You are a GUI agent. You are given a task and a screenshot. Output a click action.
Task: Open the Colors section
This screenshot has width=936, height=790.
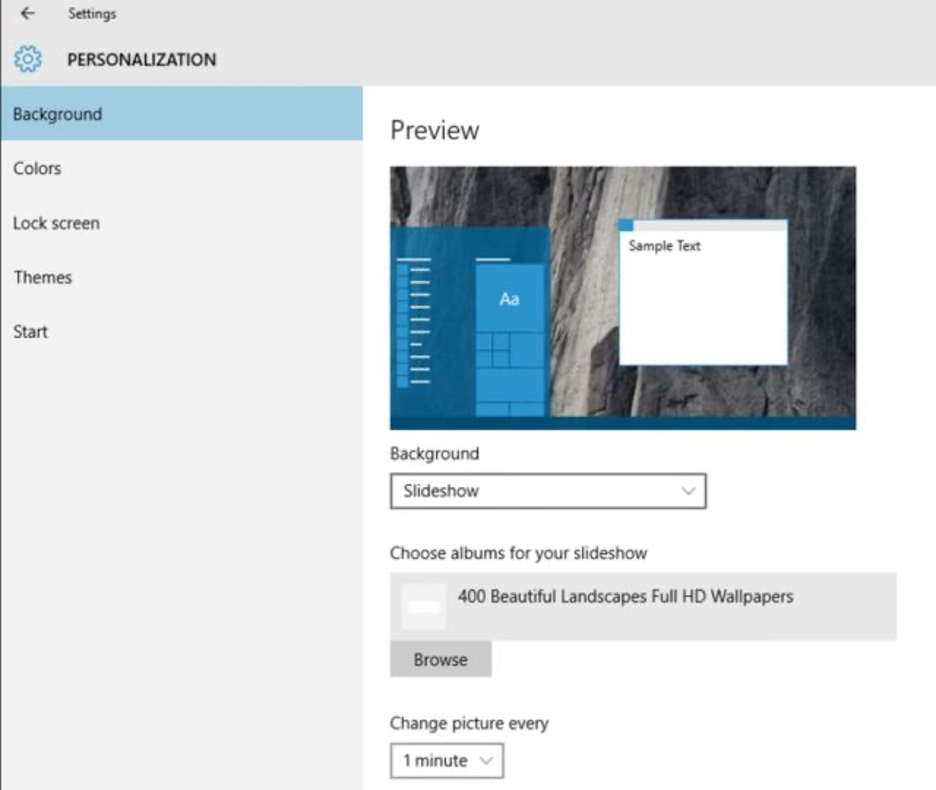(x=181, y=168)
